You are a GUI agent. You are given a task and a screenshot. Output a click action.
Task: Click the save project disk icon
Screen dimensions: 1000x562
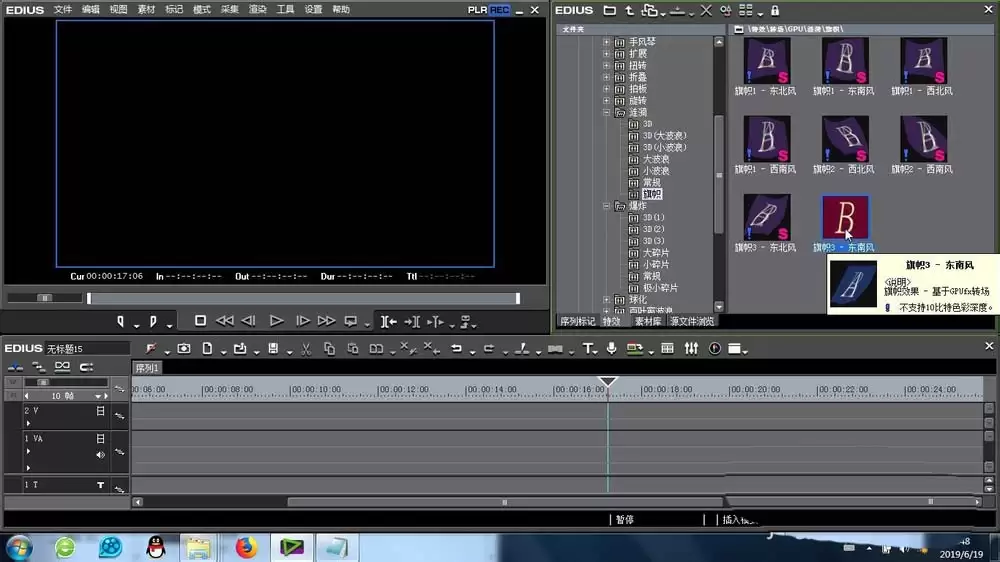[x=273, y=348]
